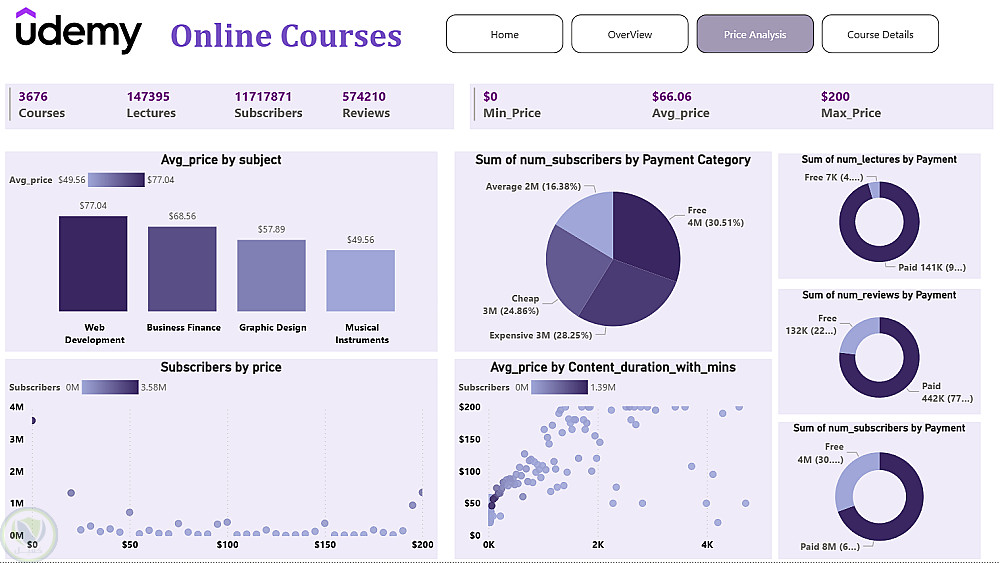Click the Avg_price gradient legend bar
The image size is (1000, 563).
pos(116,180)
